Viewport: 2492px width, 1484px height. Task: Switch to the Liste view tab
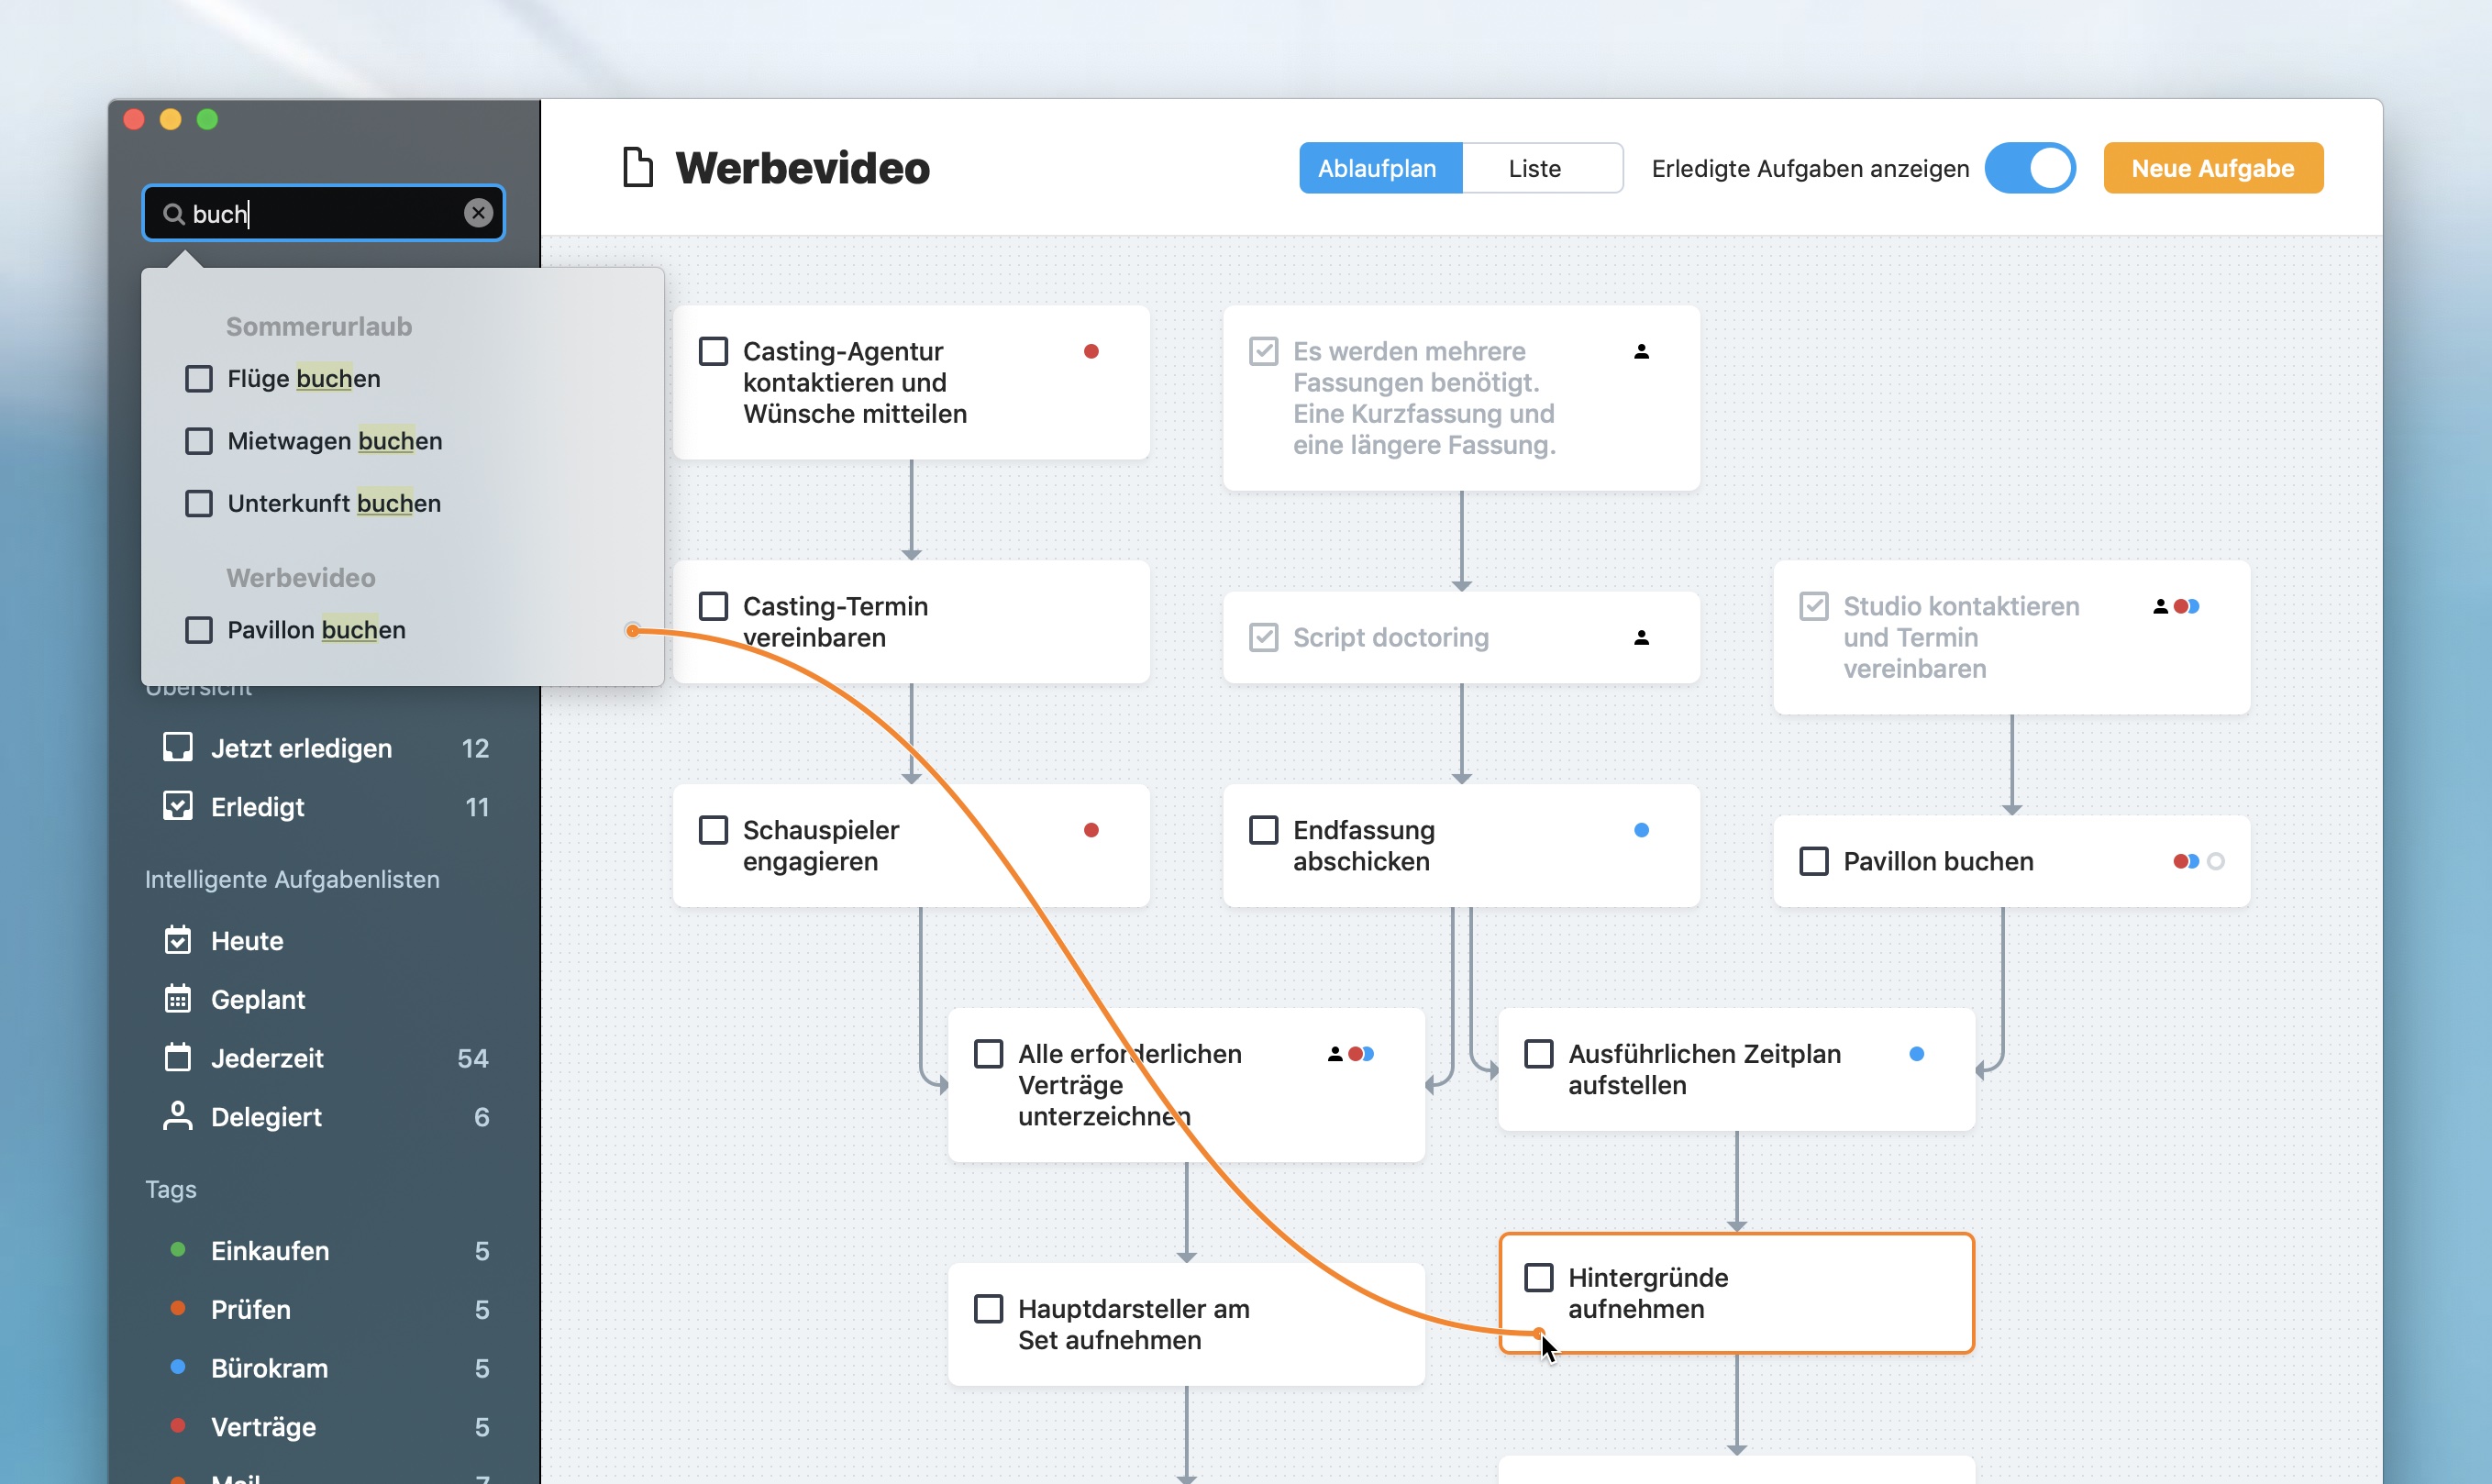tap(1534, 168)
